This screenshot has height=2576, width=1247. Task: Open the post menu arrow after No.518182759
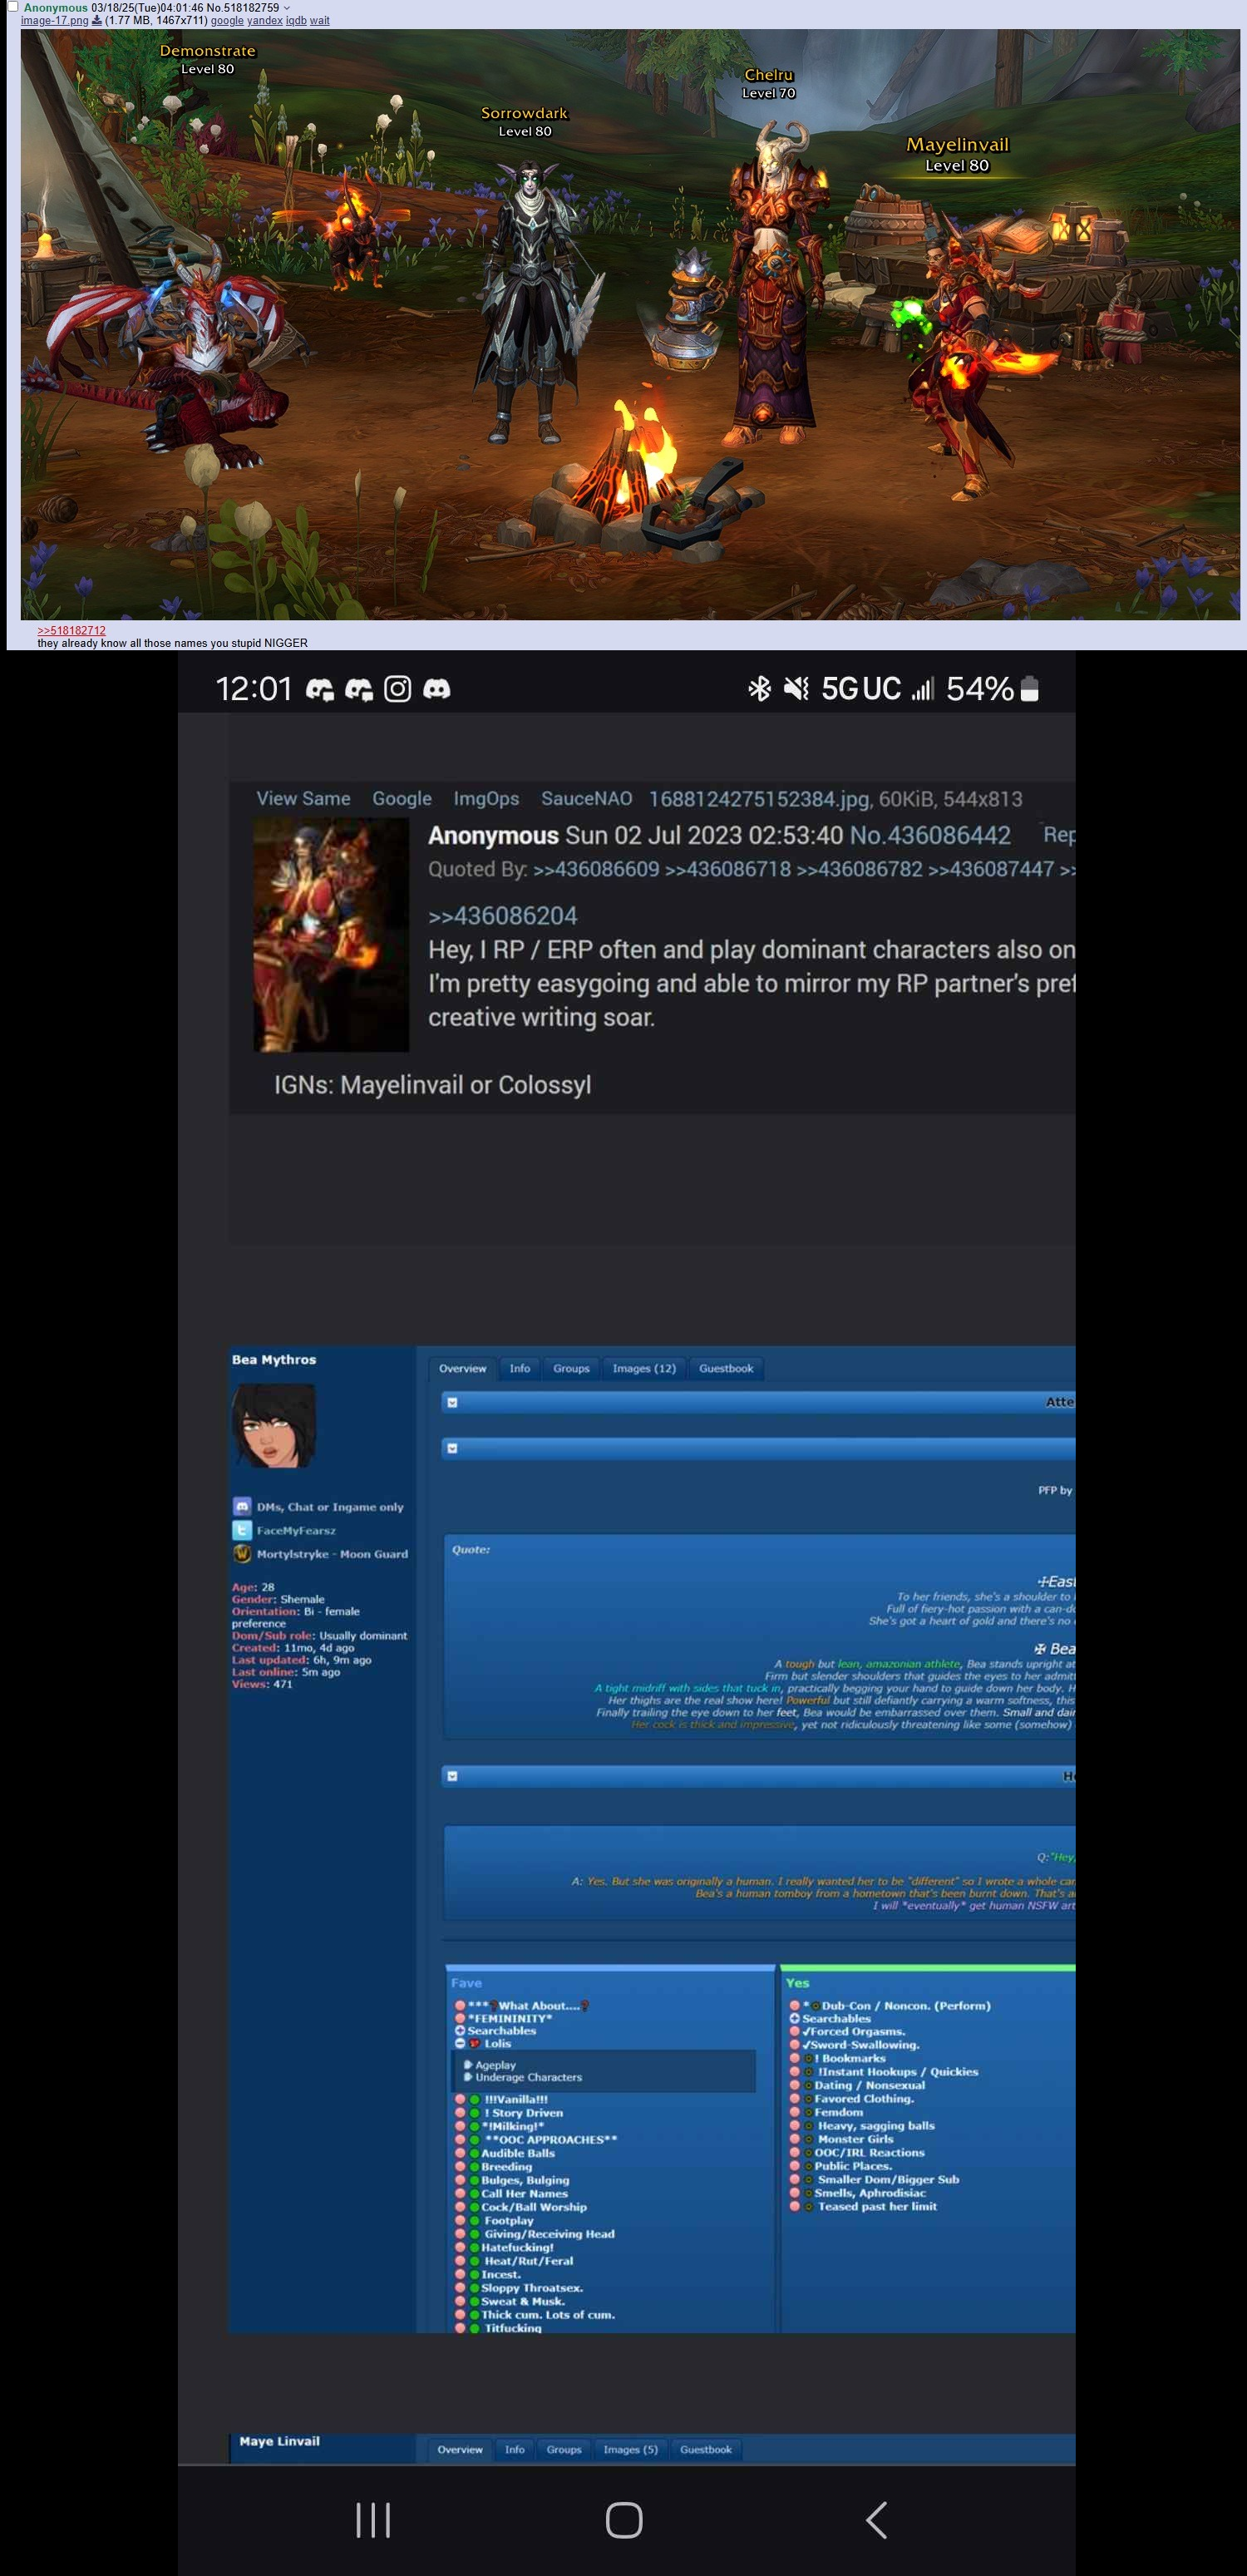[287, 8]
